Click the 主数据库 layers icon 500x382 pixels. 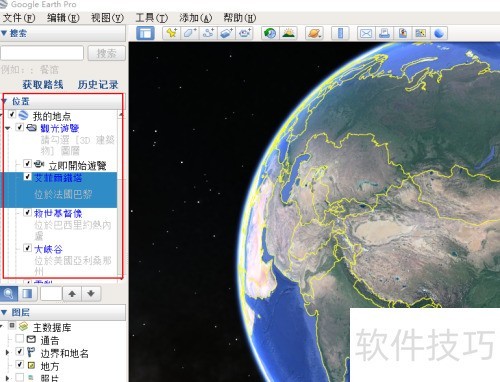tap(23, 326)
